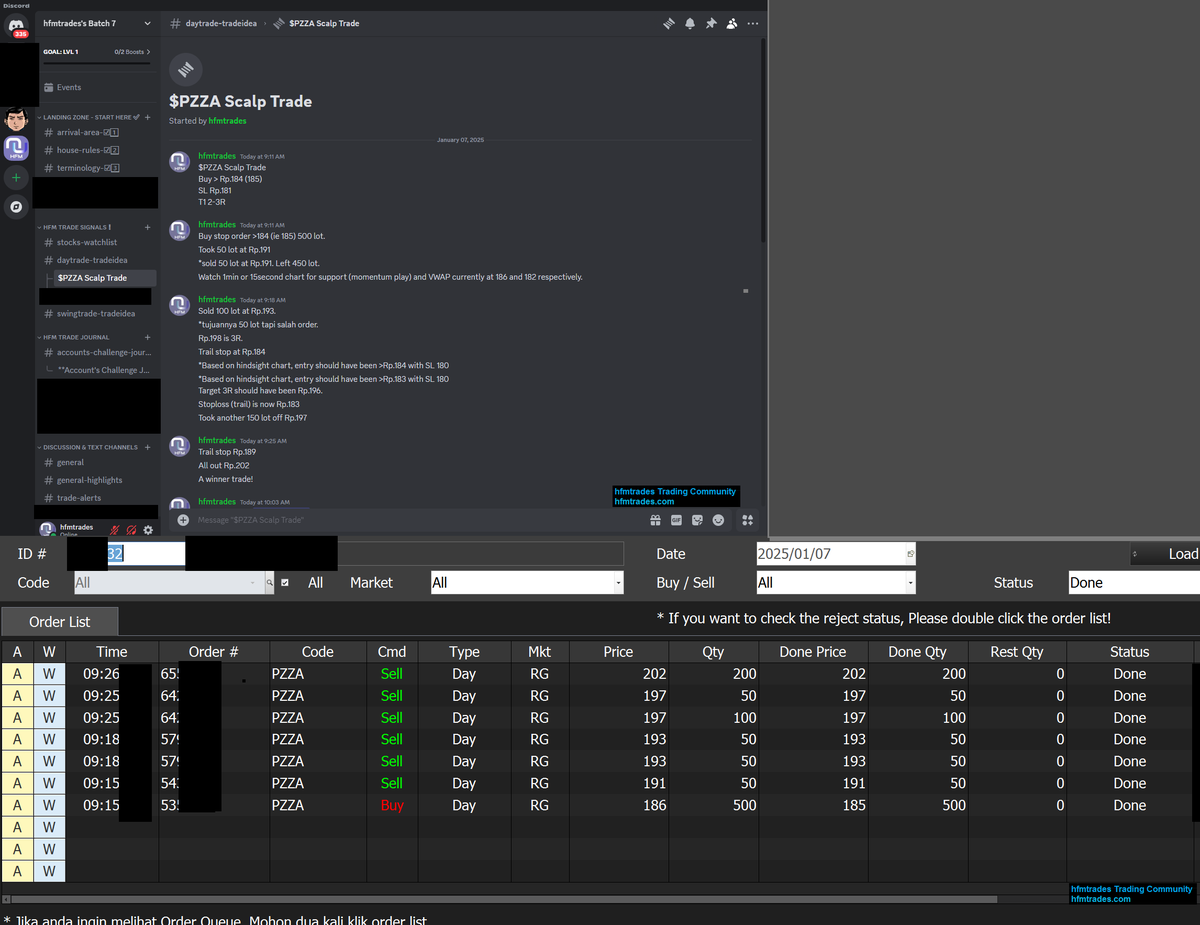Click hfmtrades link under Started by

click(227, 121)
